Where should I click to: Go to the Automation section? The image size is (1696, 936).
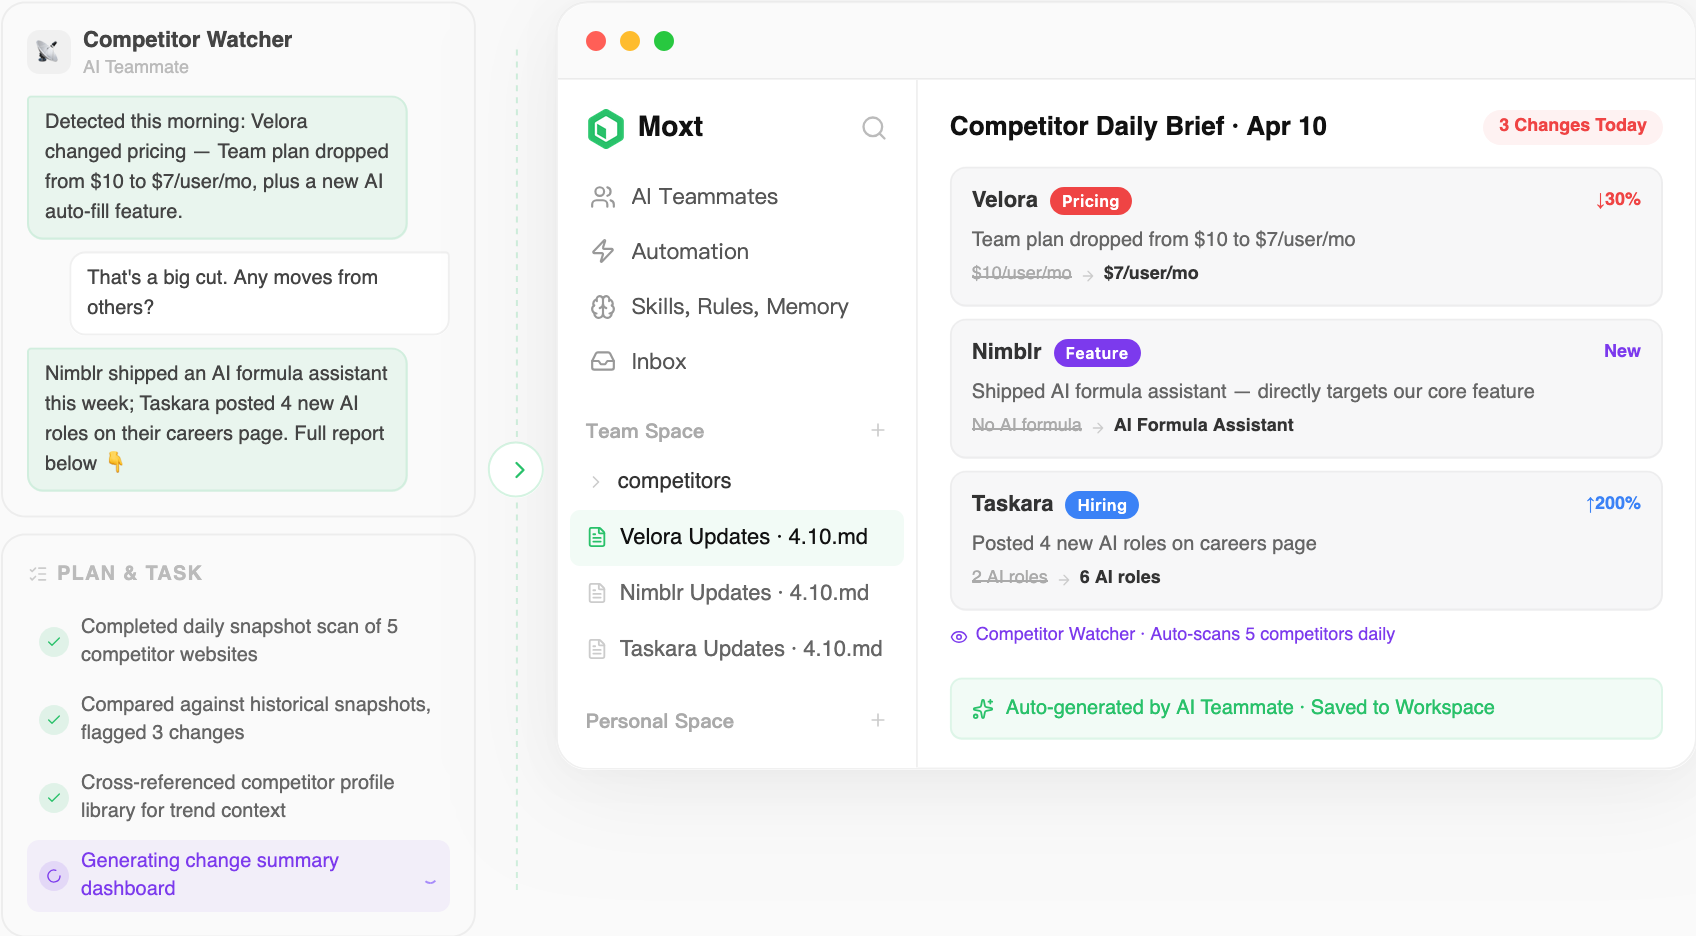click(689, 252)
